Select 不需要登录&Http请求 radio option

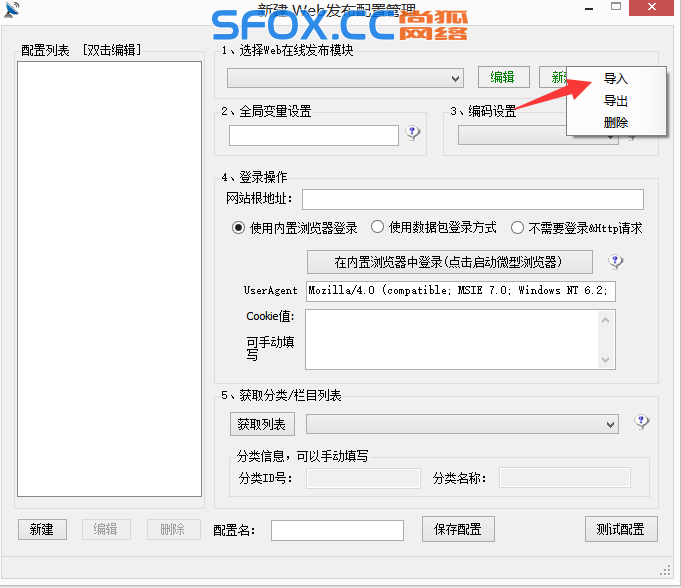pyautogui.click(x=518, y=227)
